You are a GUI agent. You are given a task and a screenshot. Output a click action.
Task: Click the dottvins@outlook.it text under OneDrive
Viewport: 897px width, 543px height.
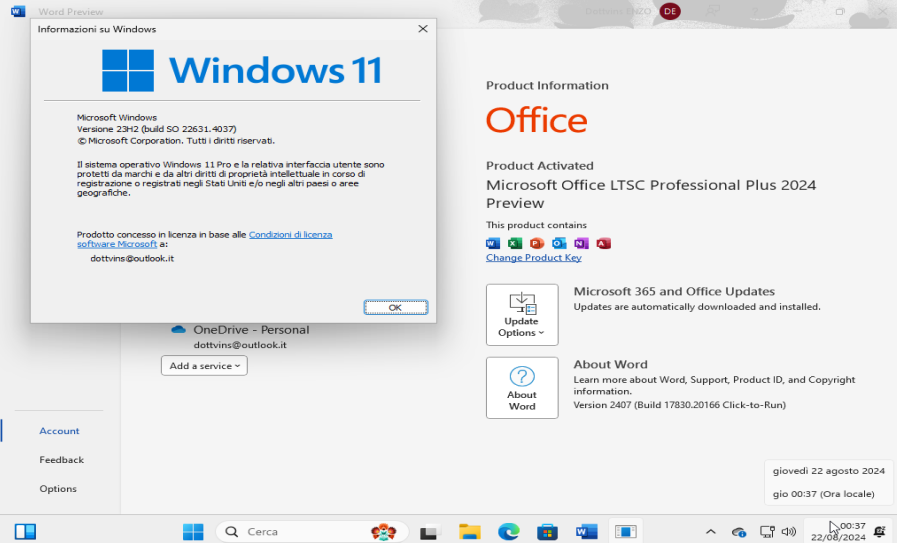240,345
